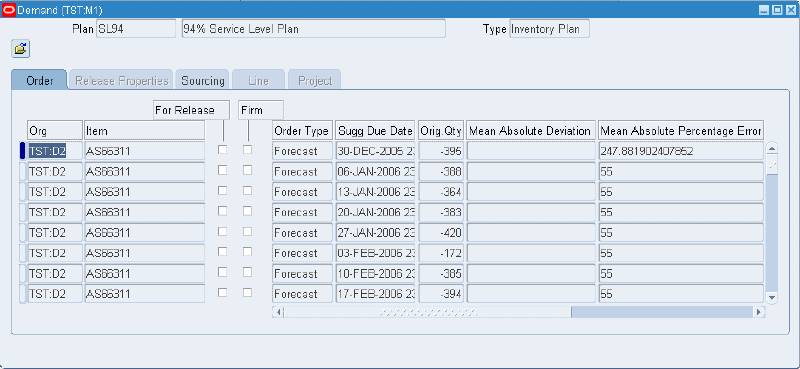This screenshot has height=369, width=800.
Task: Select the record indicator for the first row
Action: (x=22, y=151)
